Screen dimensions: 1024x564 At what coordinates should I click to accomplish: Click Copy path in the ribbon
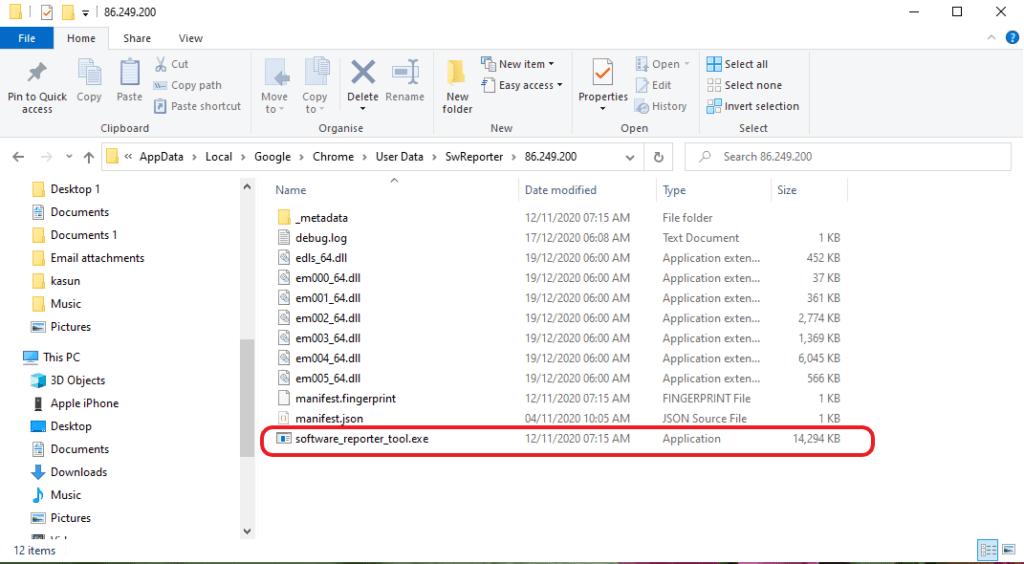[x=188, y=85]
